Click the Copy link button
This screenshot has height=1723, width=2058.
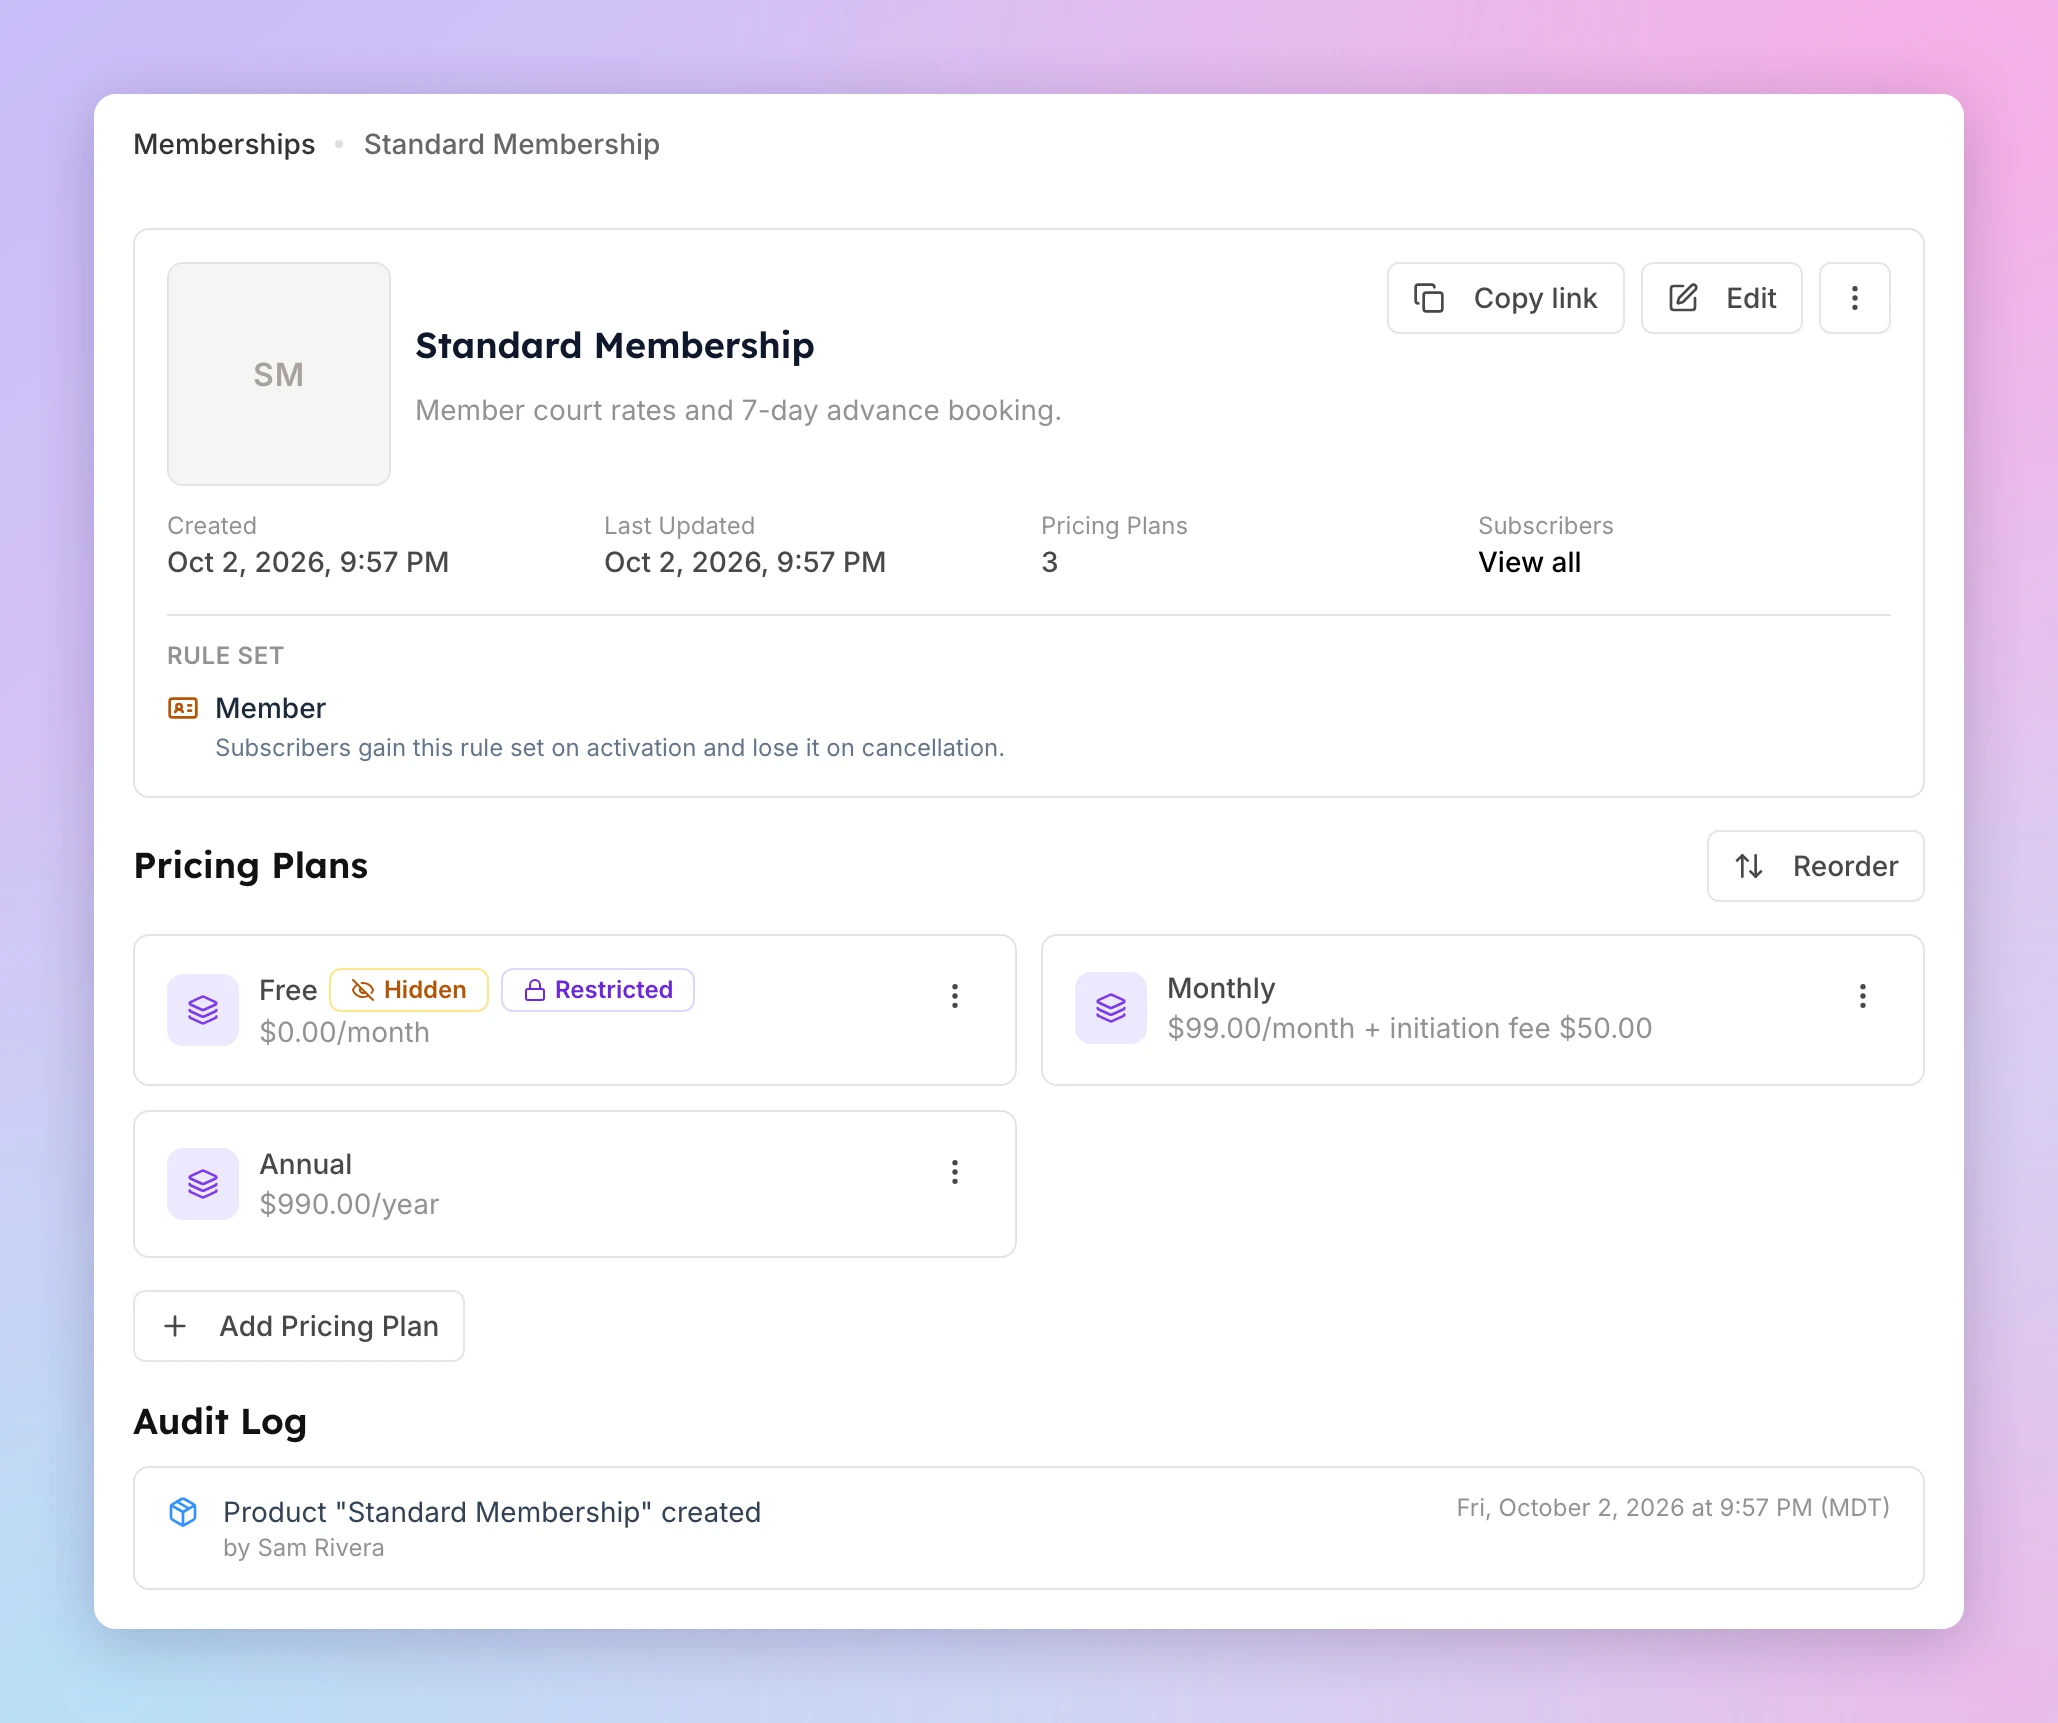pos(1505,298)
